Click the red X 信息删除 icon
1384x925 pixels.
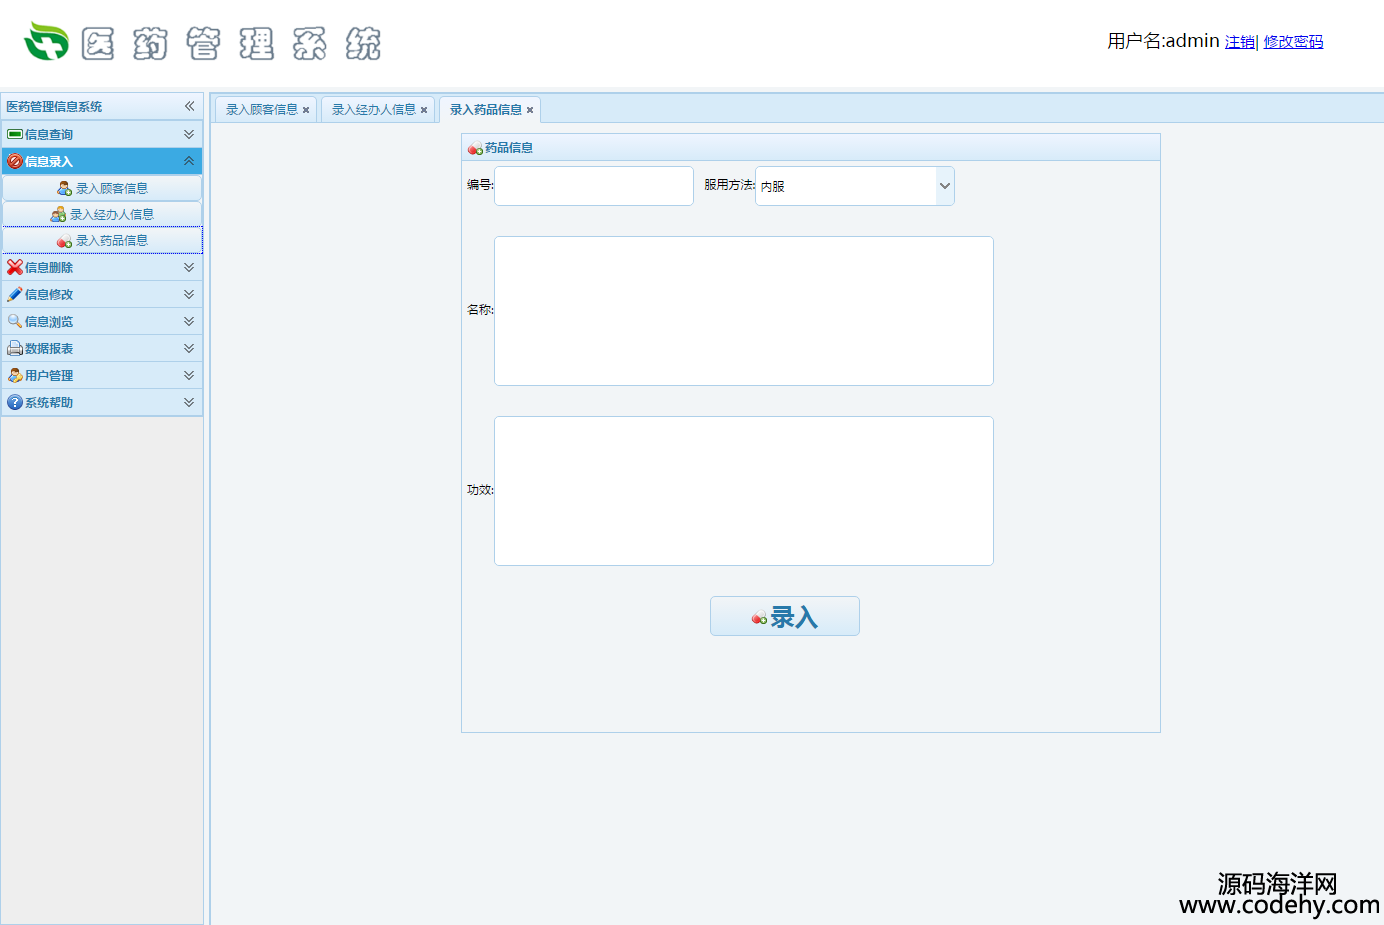[x=15, y=267]
